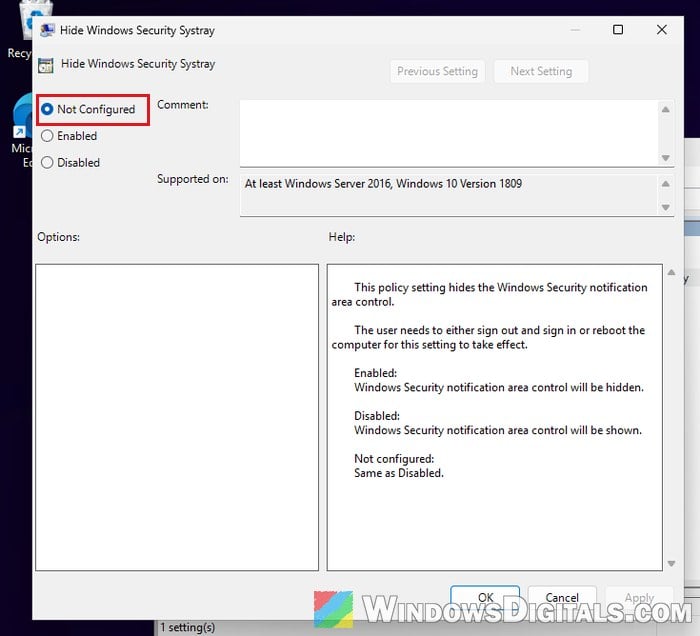This screenshot has height=636, width=700.
Task: Click the title bar window icon
Action: click(47, 30)
